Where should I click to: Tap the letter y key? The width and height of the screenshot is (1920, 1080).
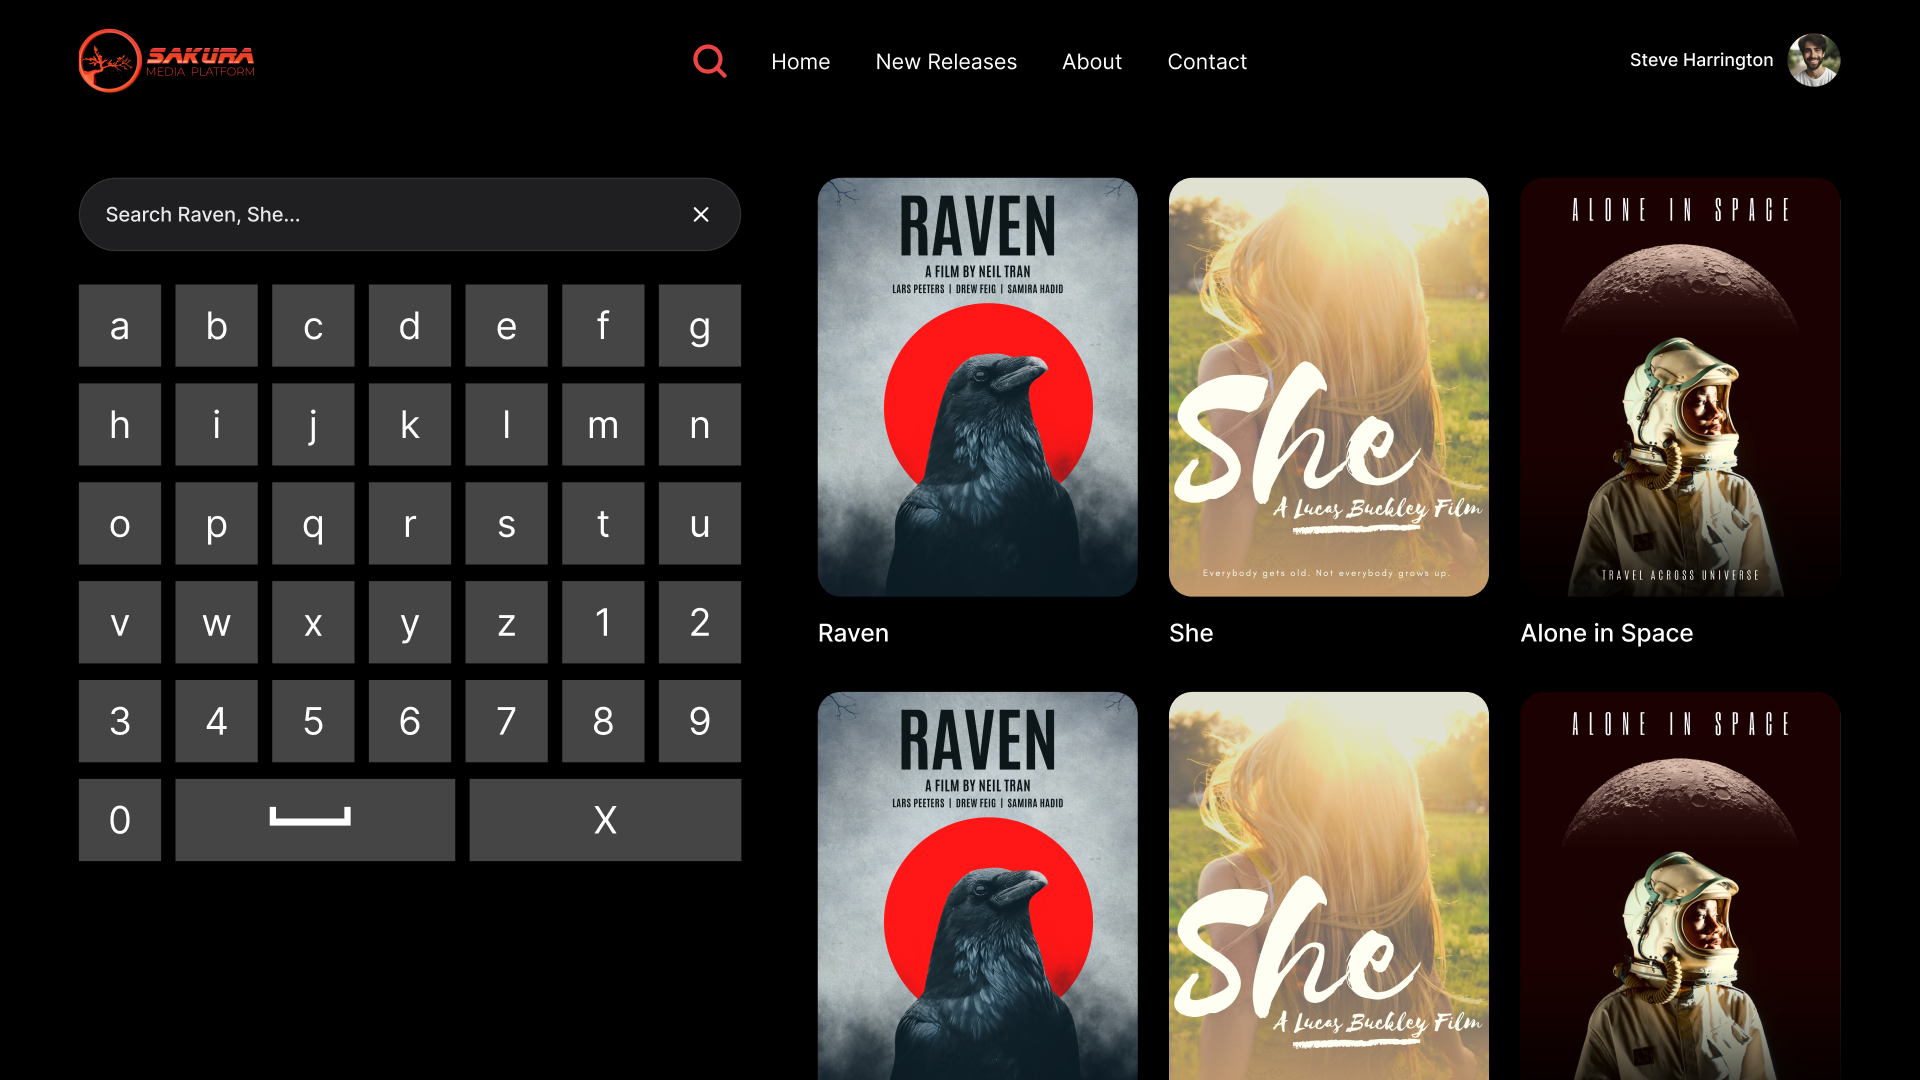pos(410,623)
